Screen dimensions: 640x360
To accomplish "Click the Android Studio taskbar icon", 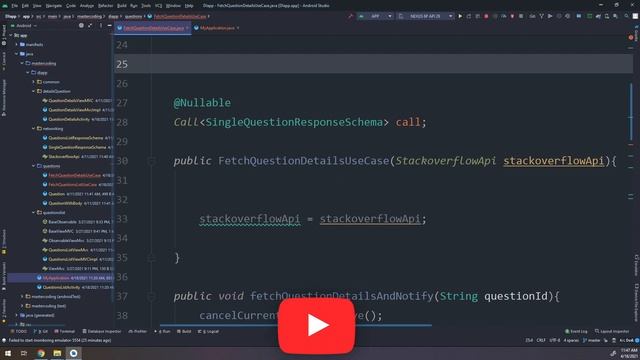I will click(73, 353).
